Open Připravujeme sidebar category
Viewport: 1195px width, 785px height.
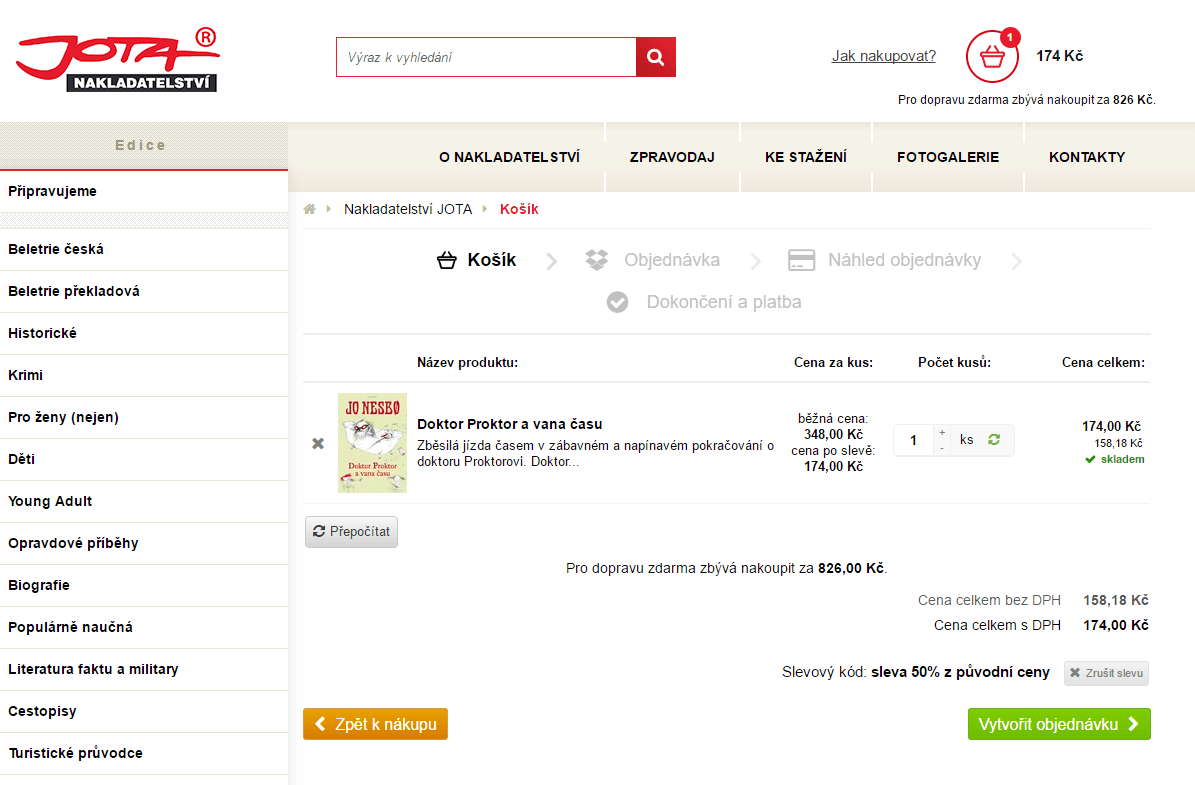pyautogui.click(x=144, y=191)
